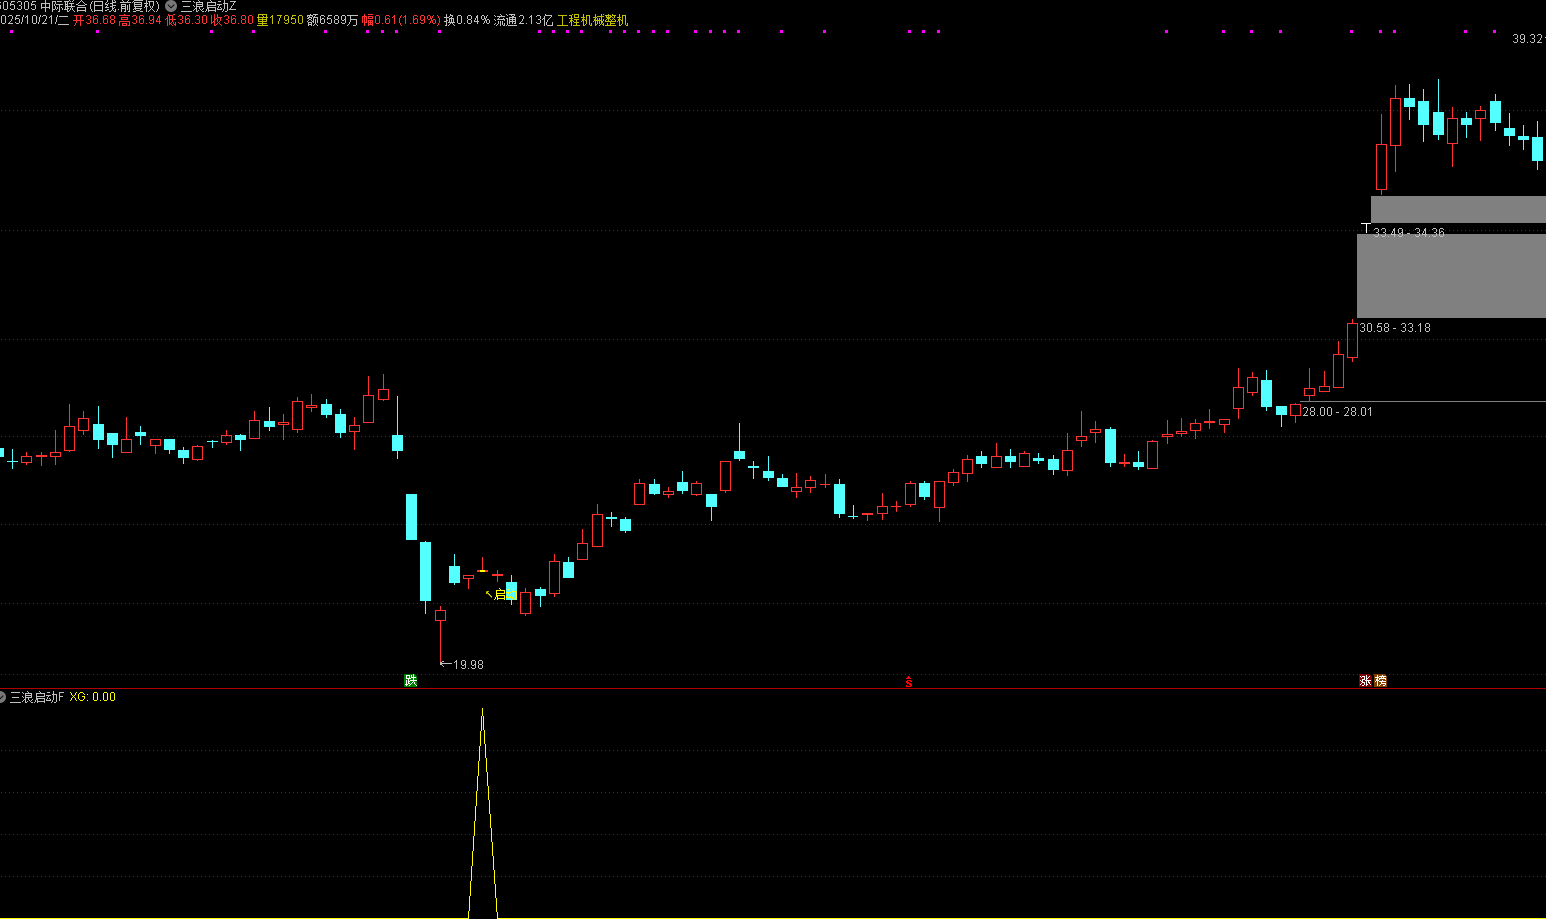
Task: Select the 28.00 - 28.01 gap label
Action: [1337, 412]
